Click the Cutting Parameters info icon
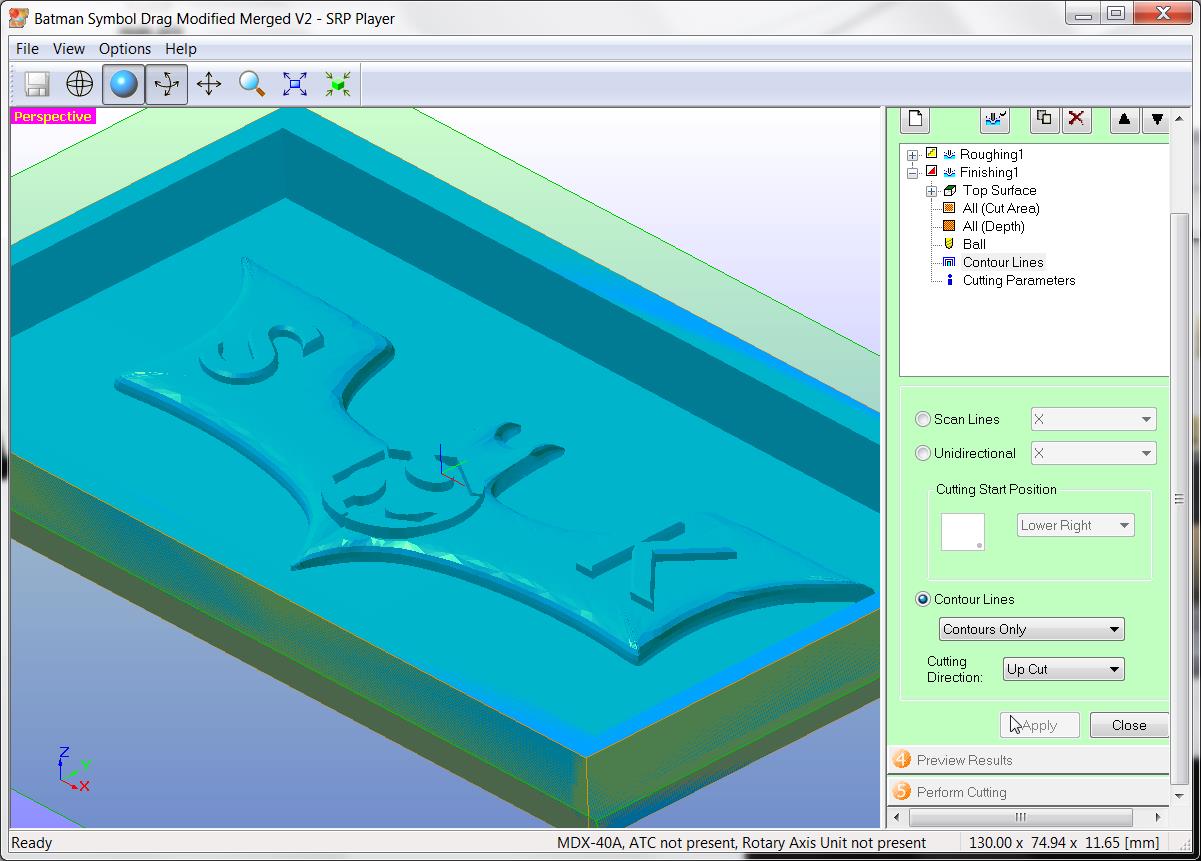The image size is (1201, 861). 950,280
